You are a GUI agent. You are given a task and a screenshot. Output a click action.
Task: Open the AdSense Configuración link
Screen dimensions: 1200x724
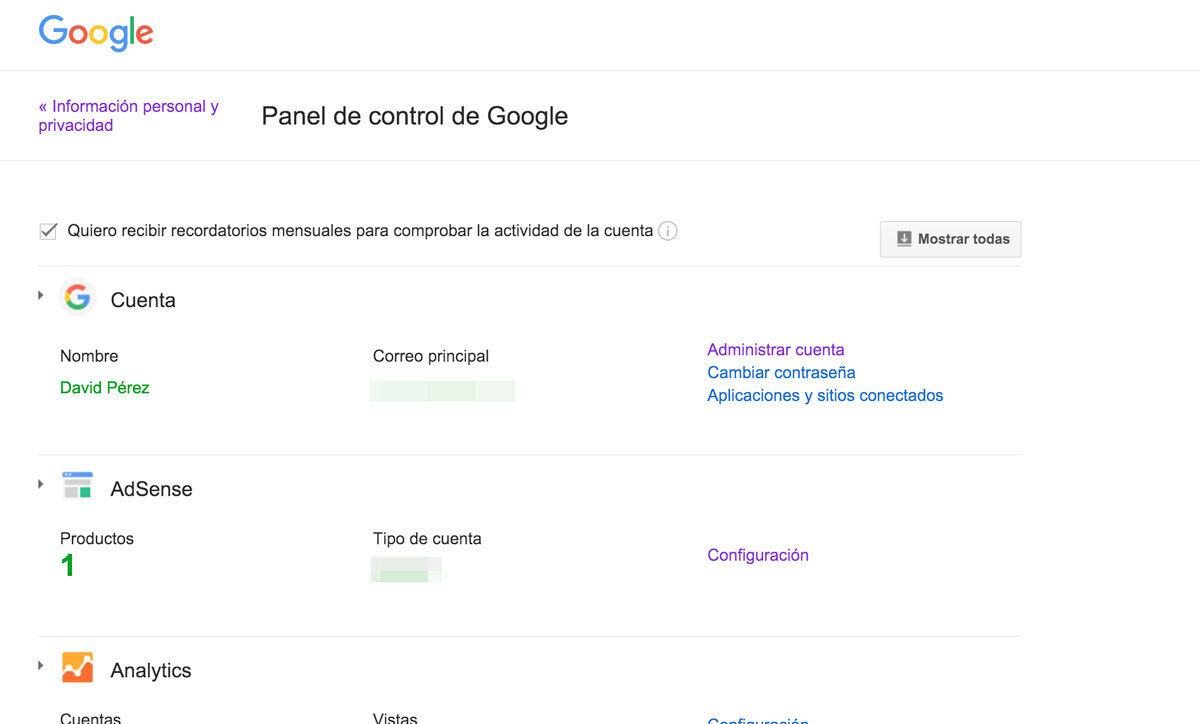pos(757,555)
